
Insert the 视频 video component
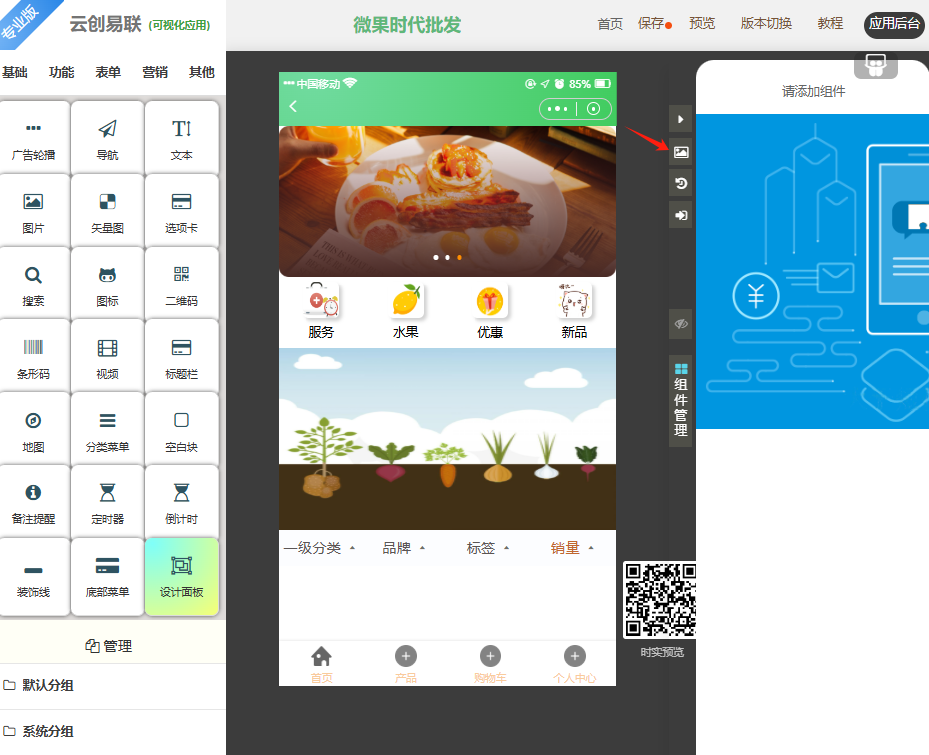[x=107, y=357]
